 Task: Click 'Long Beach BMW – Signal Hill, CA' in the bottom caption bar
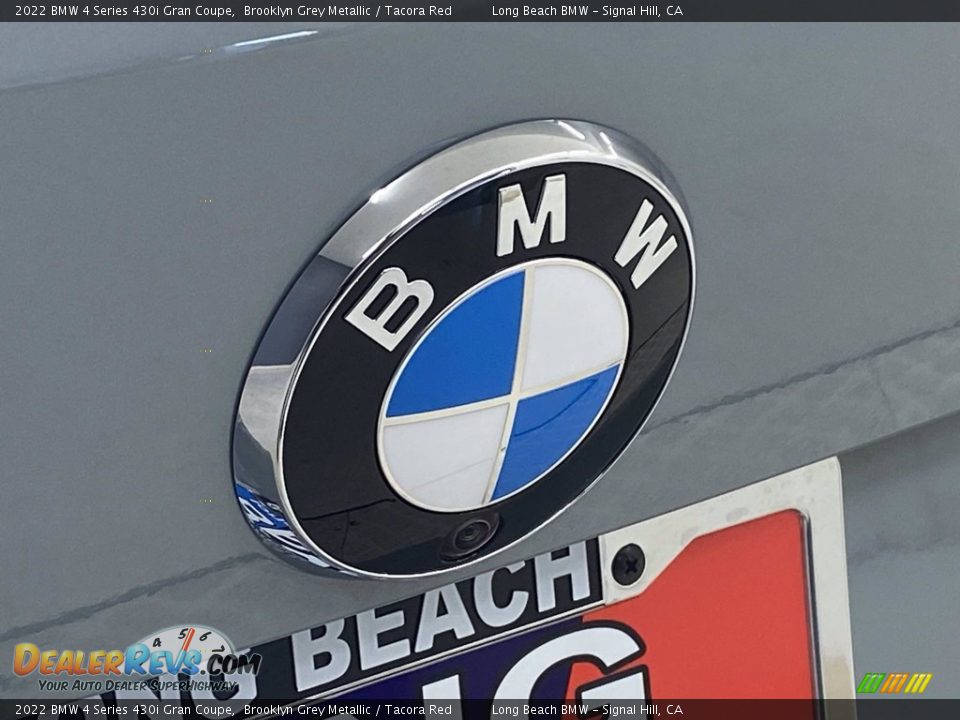click(587, 710)
